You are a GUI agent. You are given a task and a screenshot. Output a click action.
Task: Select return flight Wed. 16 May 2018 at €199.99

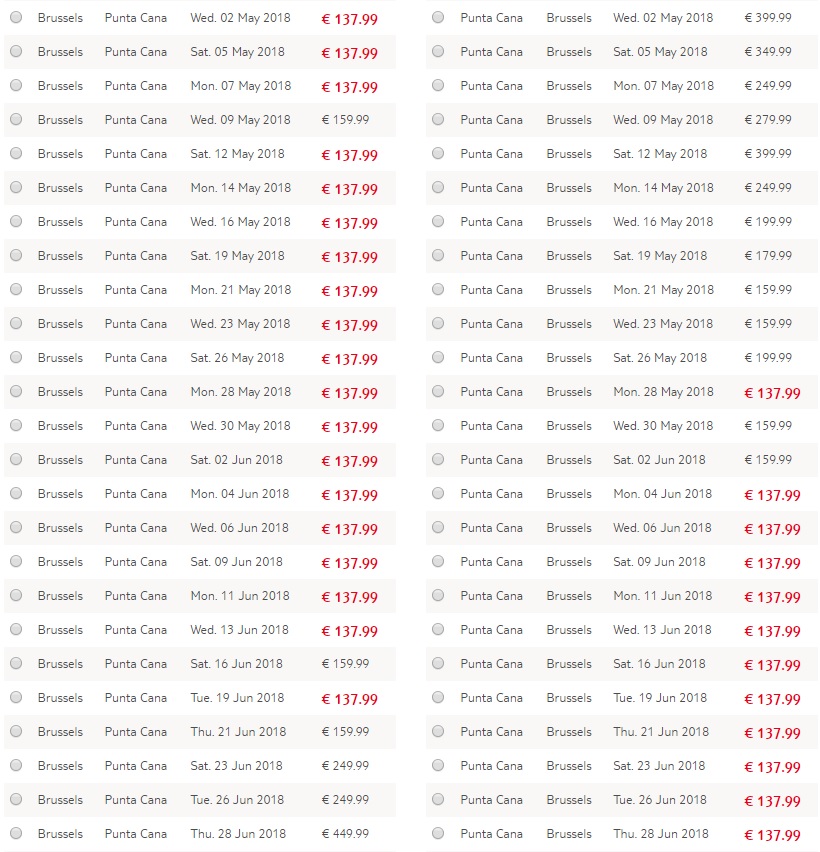point(438,221)
